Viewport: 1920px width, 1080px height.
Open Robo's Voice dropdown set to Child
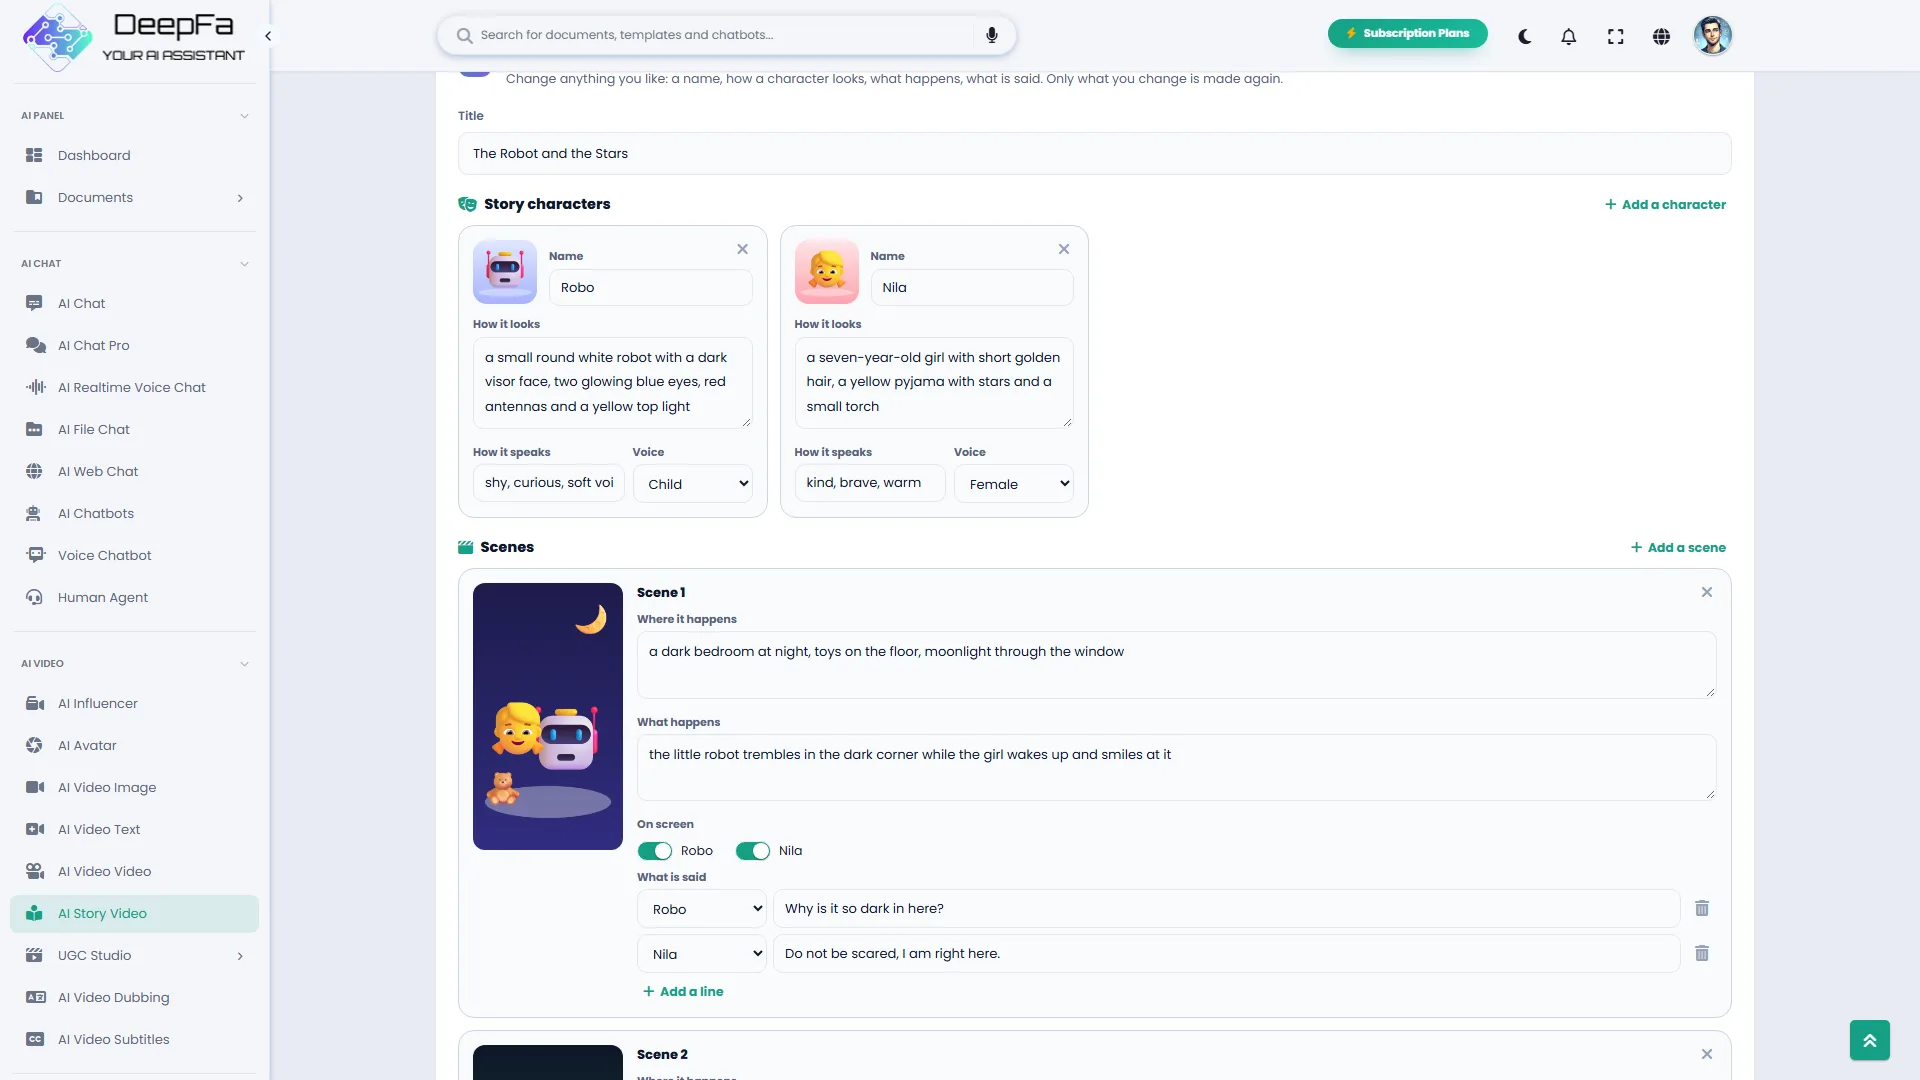[x=693, y=484]
